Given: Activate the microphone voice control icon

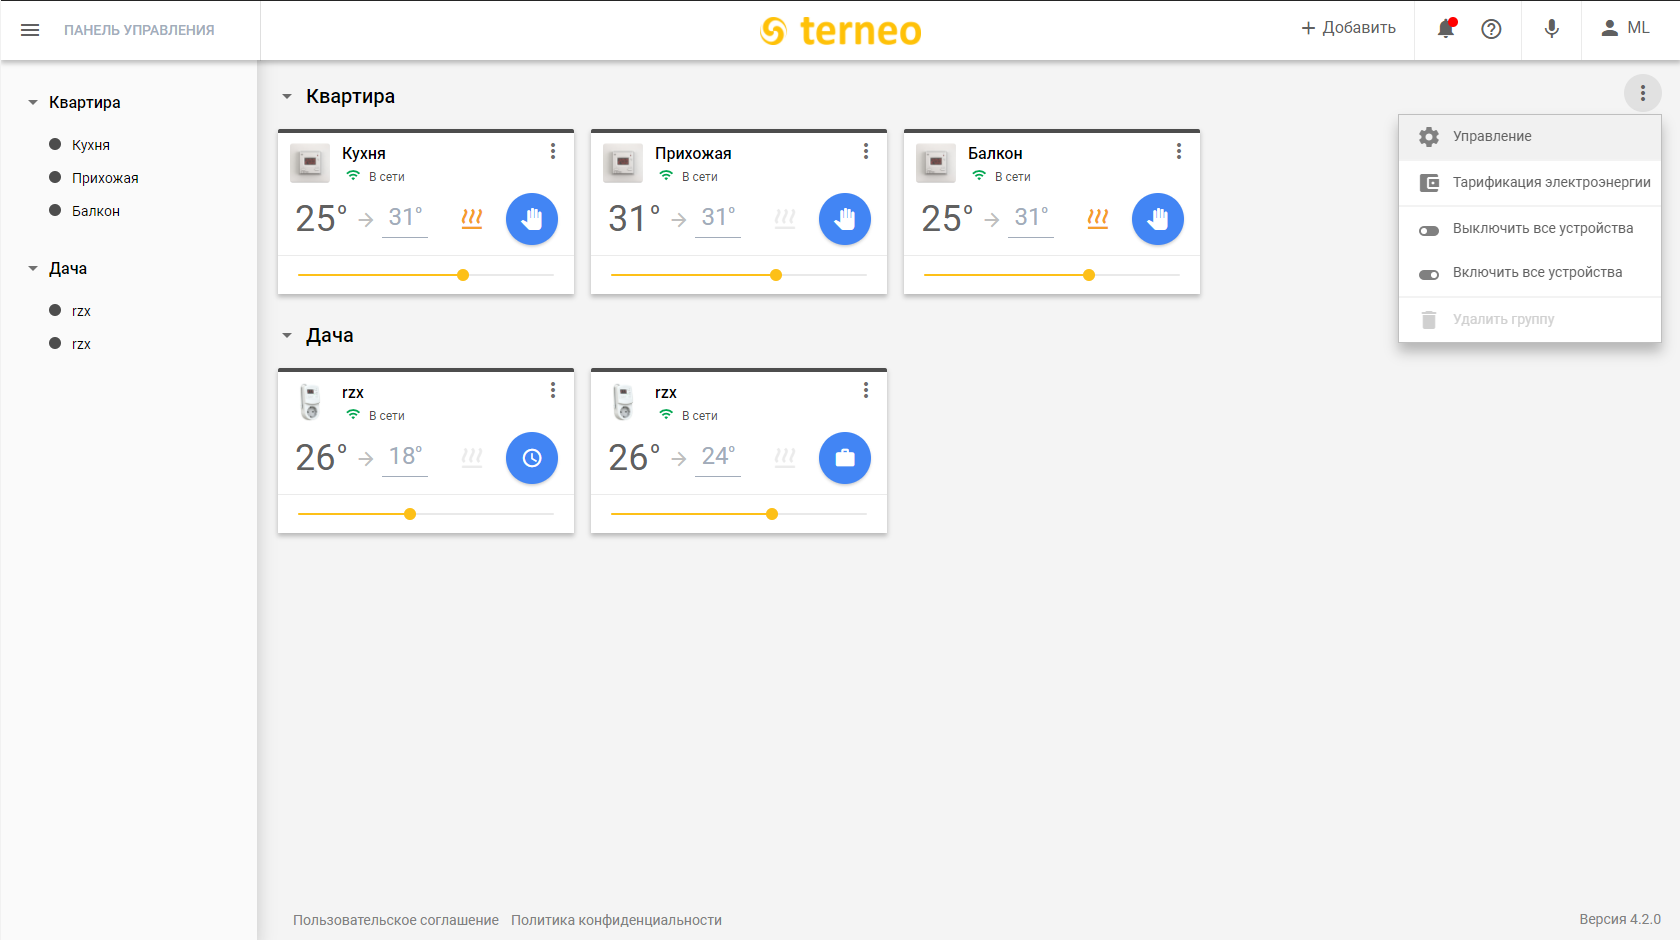Looking at the screenshot, I should (1551, 29).
